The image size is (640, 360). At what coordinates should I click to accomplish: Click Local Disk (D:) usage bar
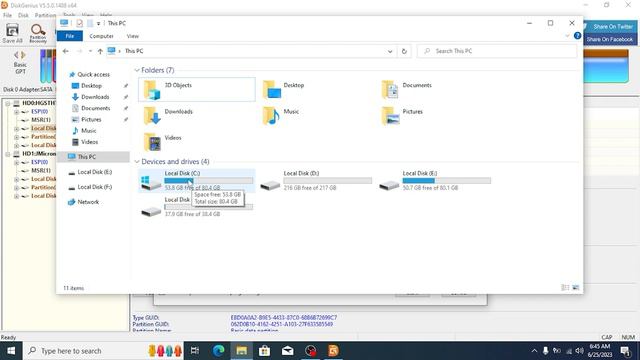(x=328, y=180)
